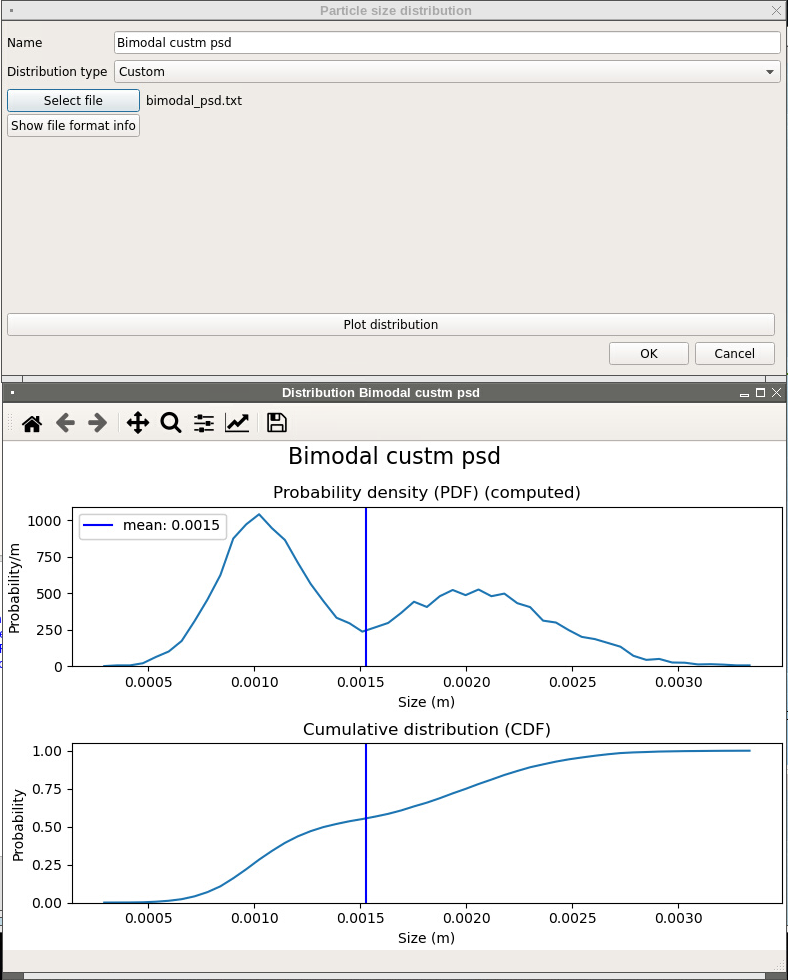
Task: Activate the Pan axes tool
Action: point(138,423)
